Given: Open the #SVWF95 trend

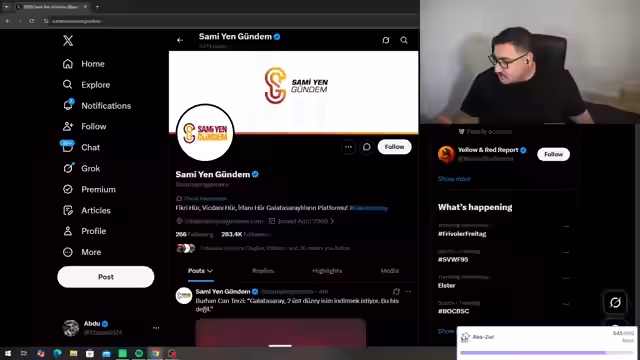Looking at the screenshot, I should (x=453, y=260).
